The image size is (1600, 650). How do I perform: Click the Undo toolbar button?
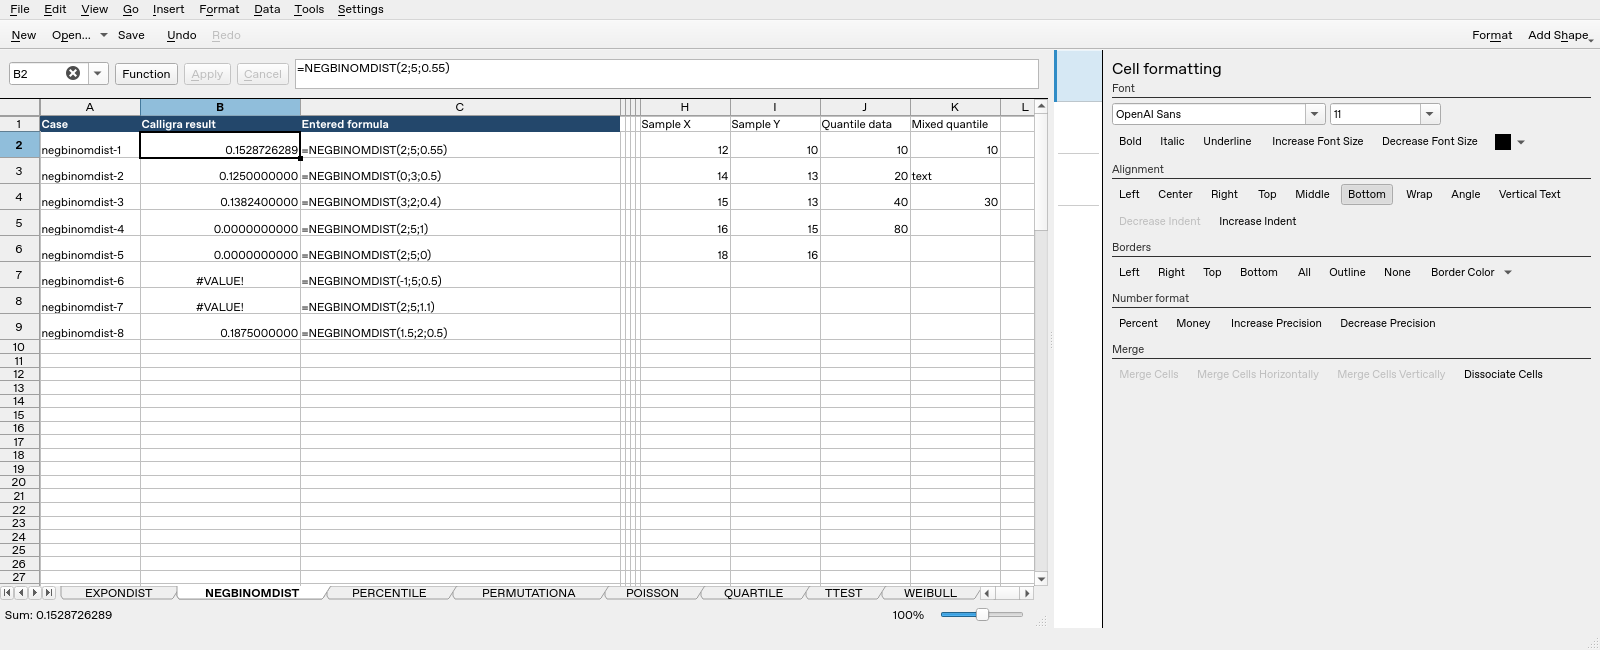point(181,35)
